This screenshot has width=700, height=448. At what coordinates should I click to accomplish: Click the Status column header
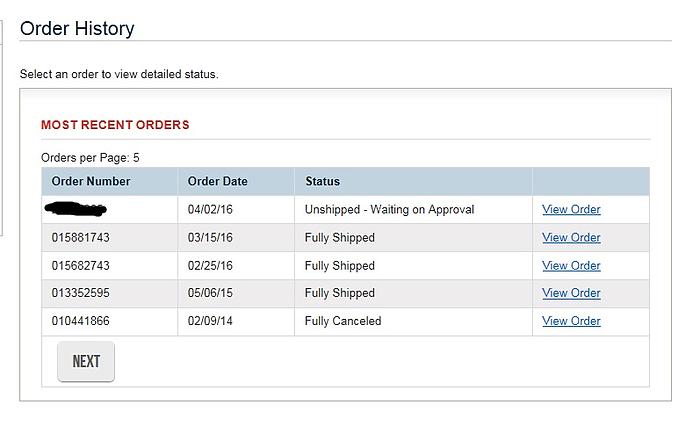pos(322,182)
